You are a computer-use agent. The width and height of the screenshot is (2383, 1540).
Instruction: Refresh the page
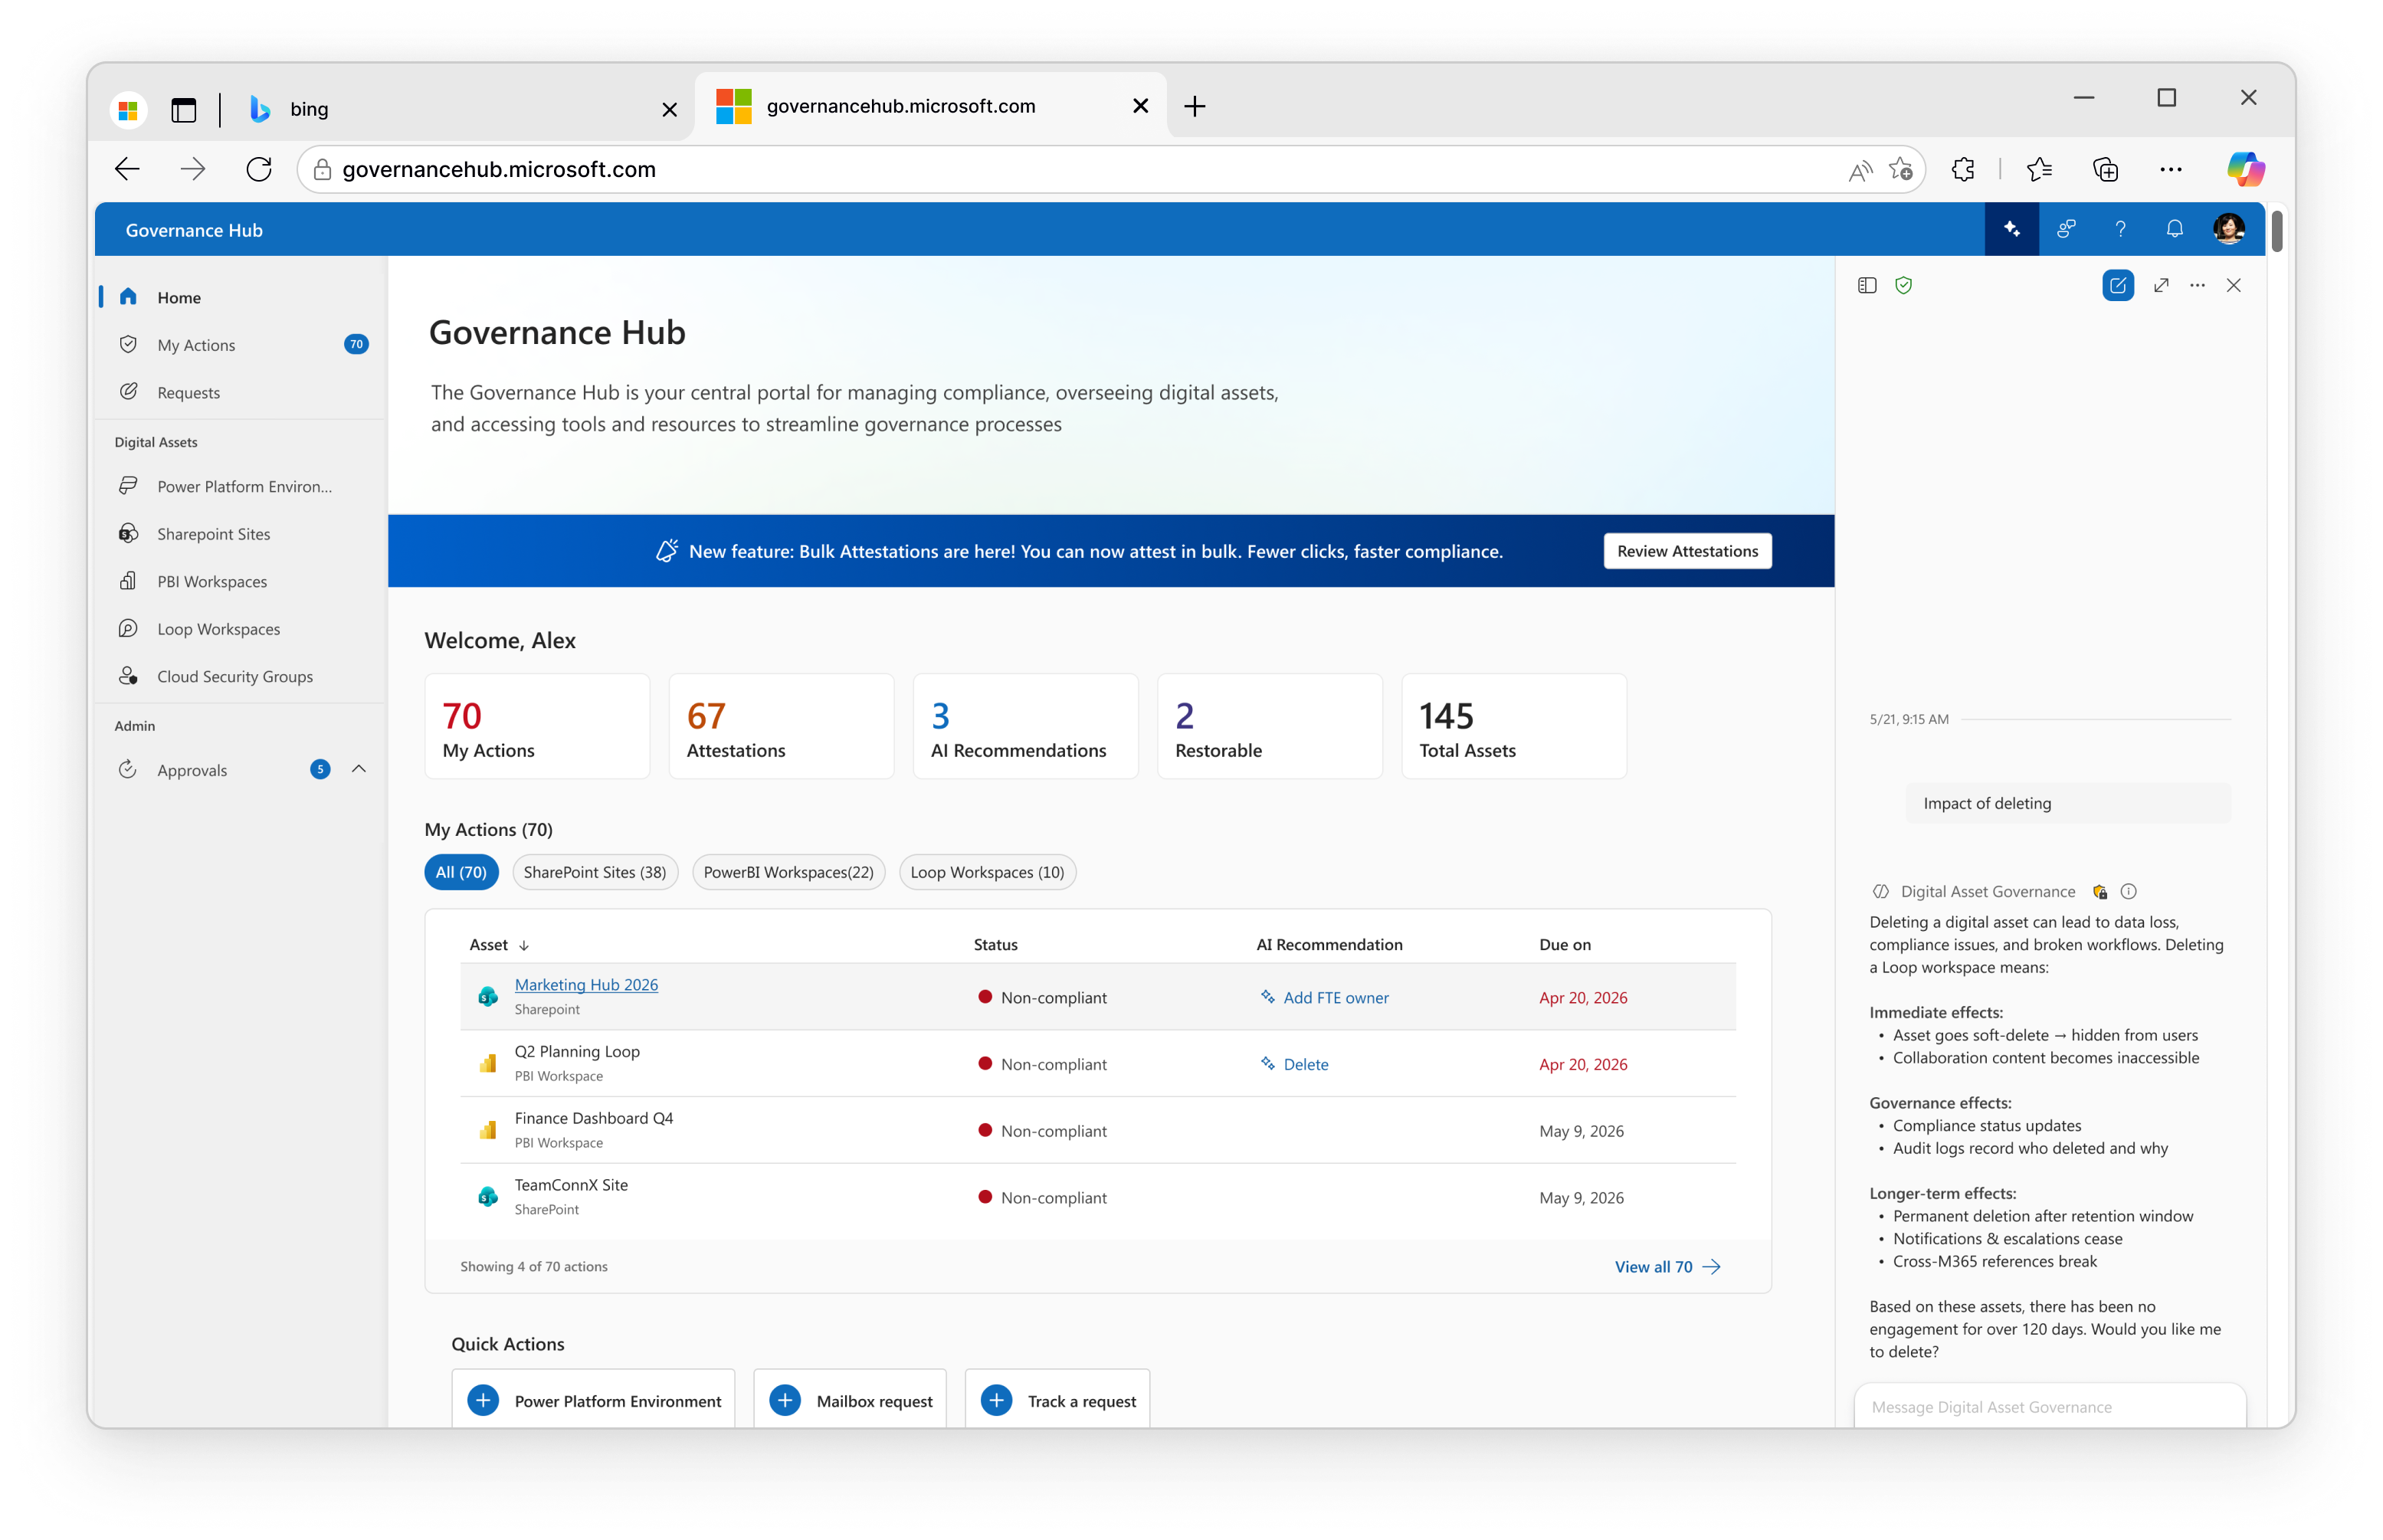click(x=259, y=169)
